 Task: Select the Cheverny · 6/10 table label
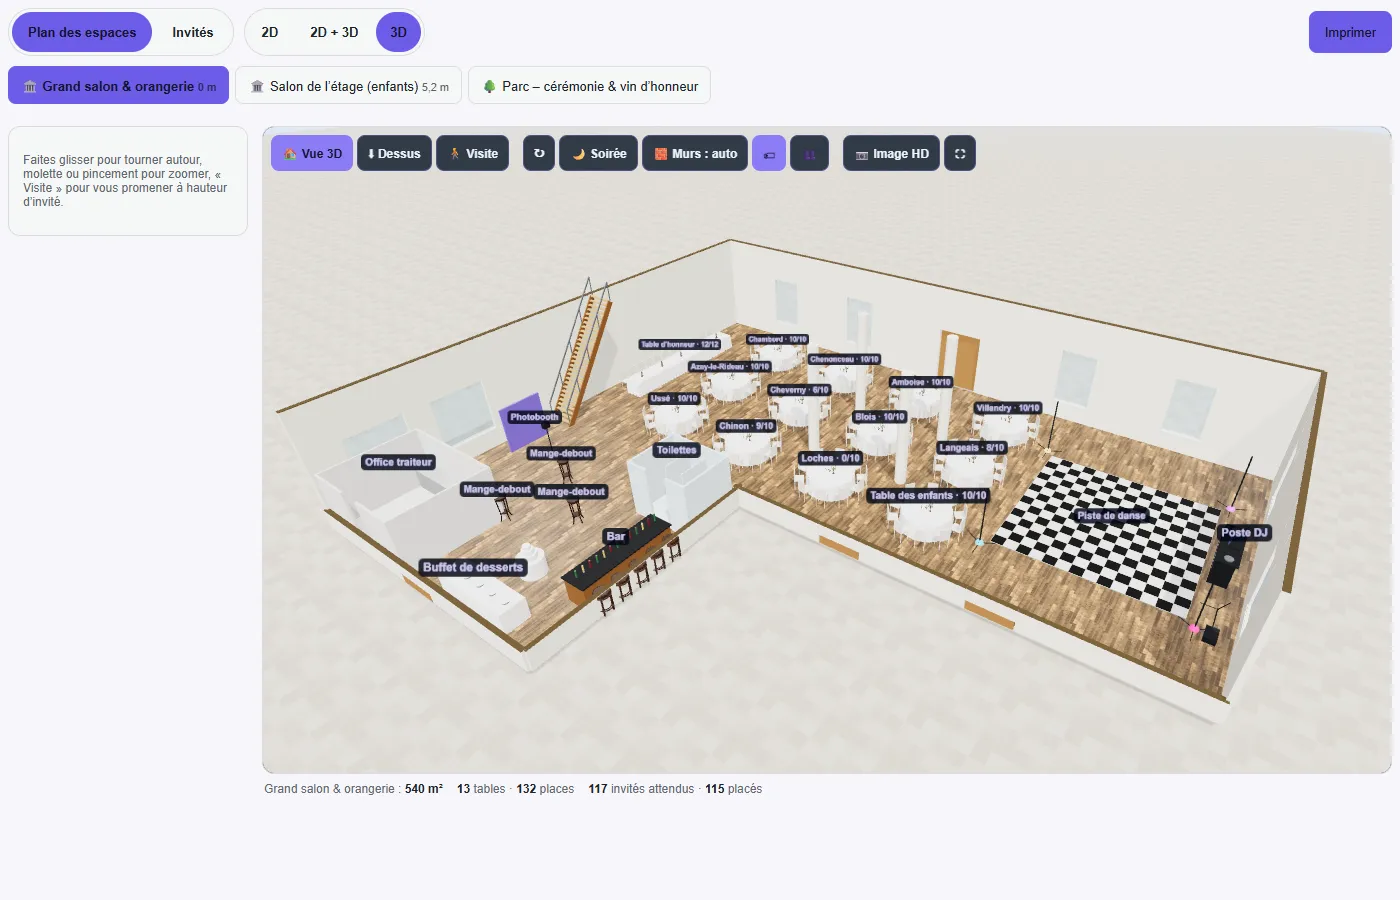pos(799,390)
